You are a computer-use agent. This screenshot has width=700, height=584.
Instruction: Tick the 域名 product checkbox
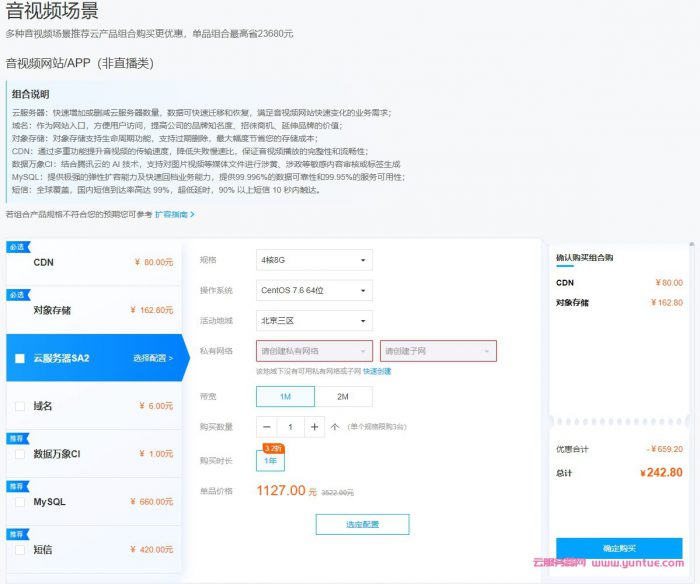point(20,406)
